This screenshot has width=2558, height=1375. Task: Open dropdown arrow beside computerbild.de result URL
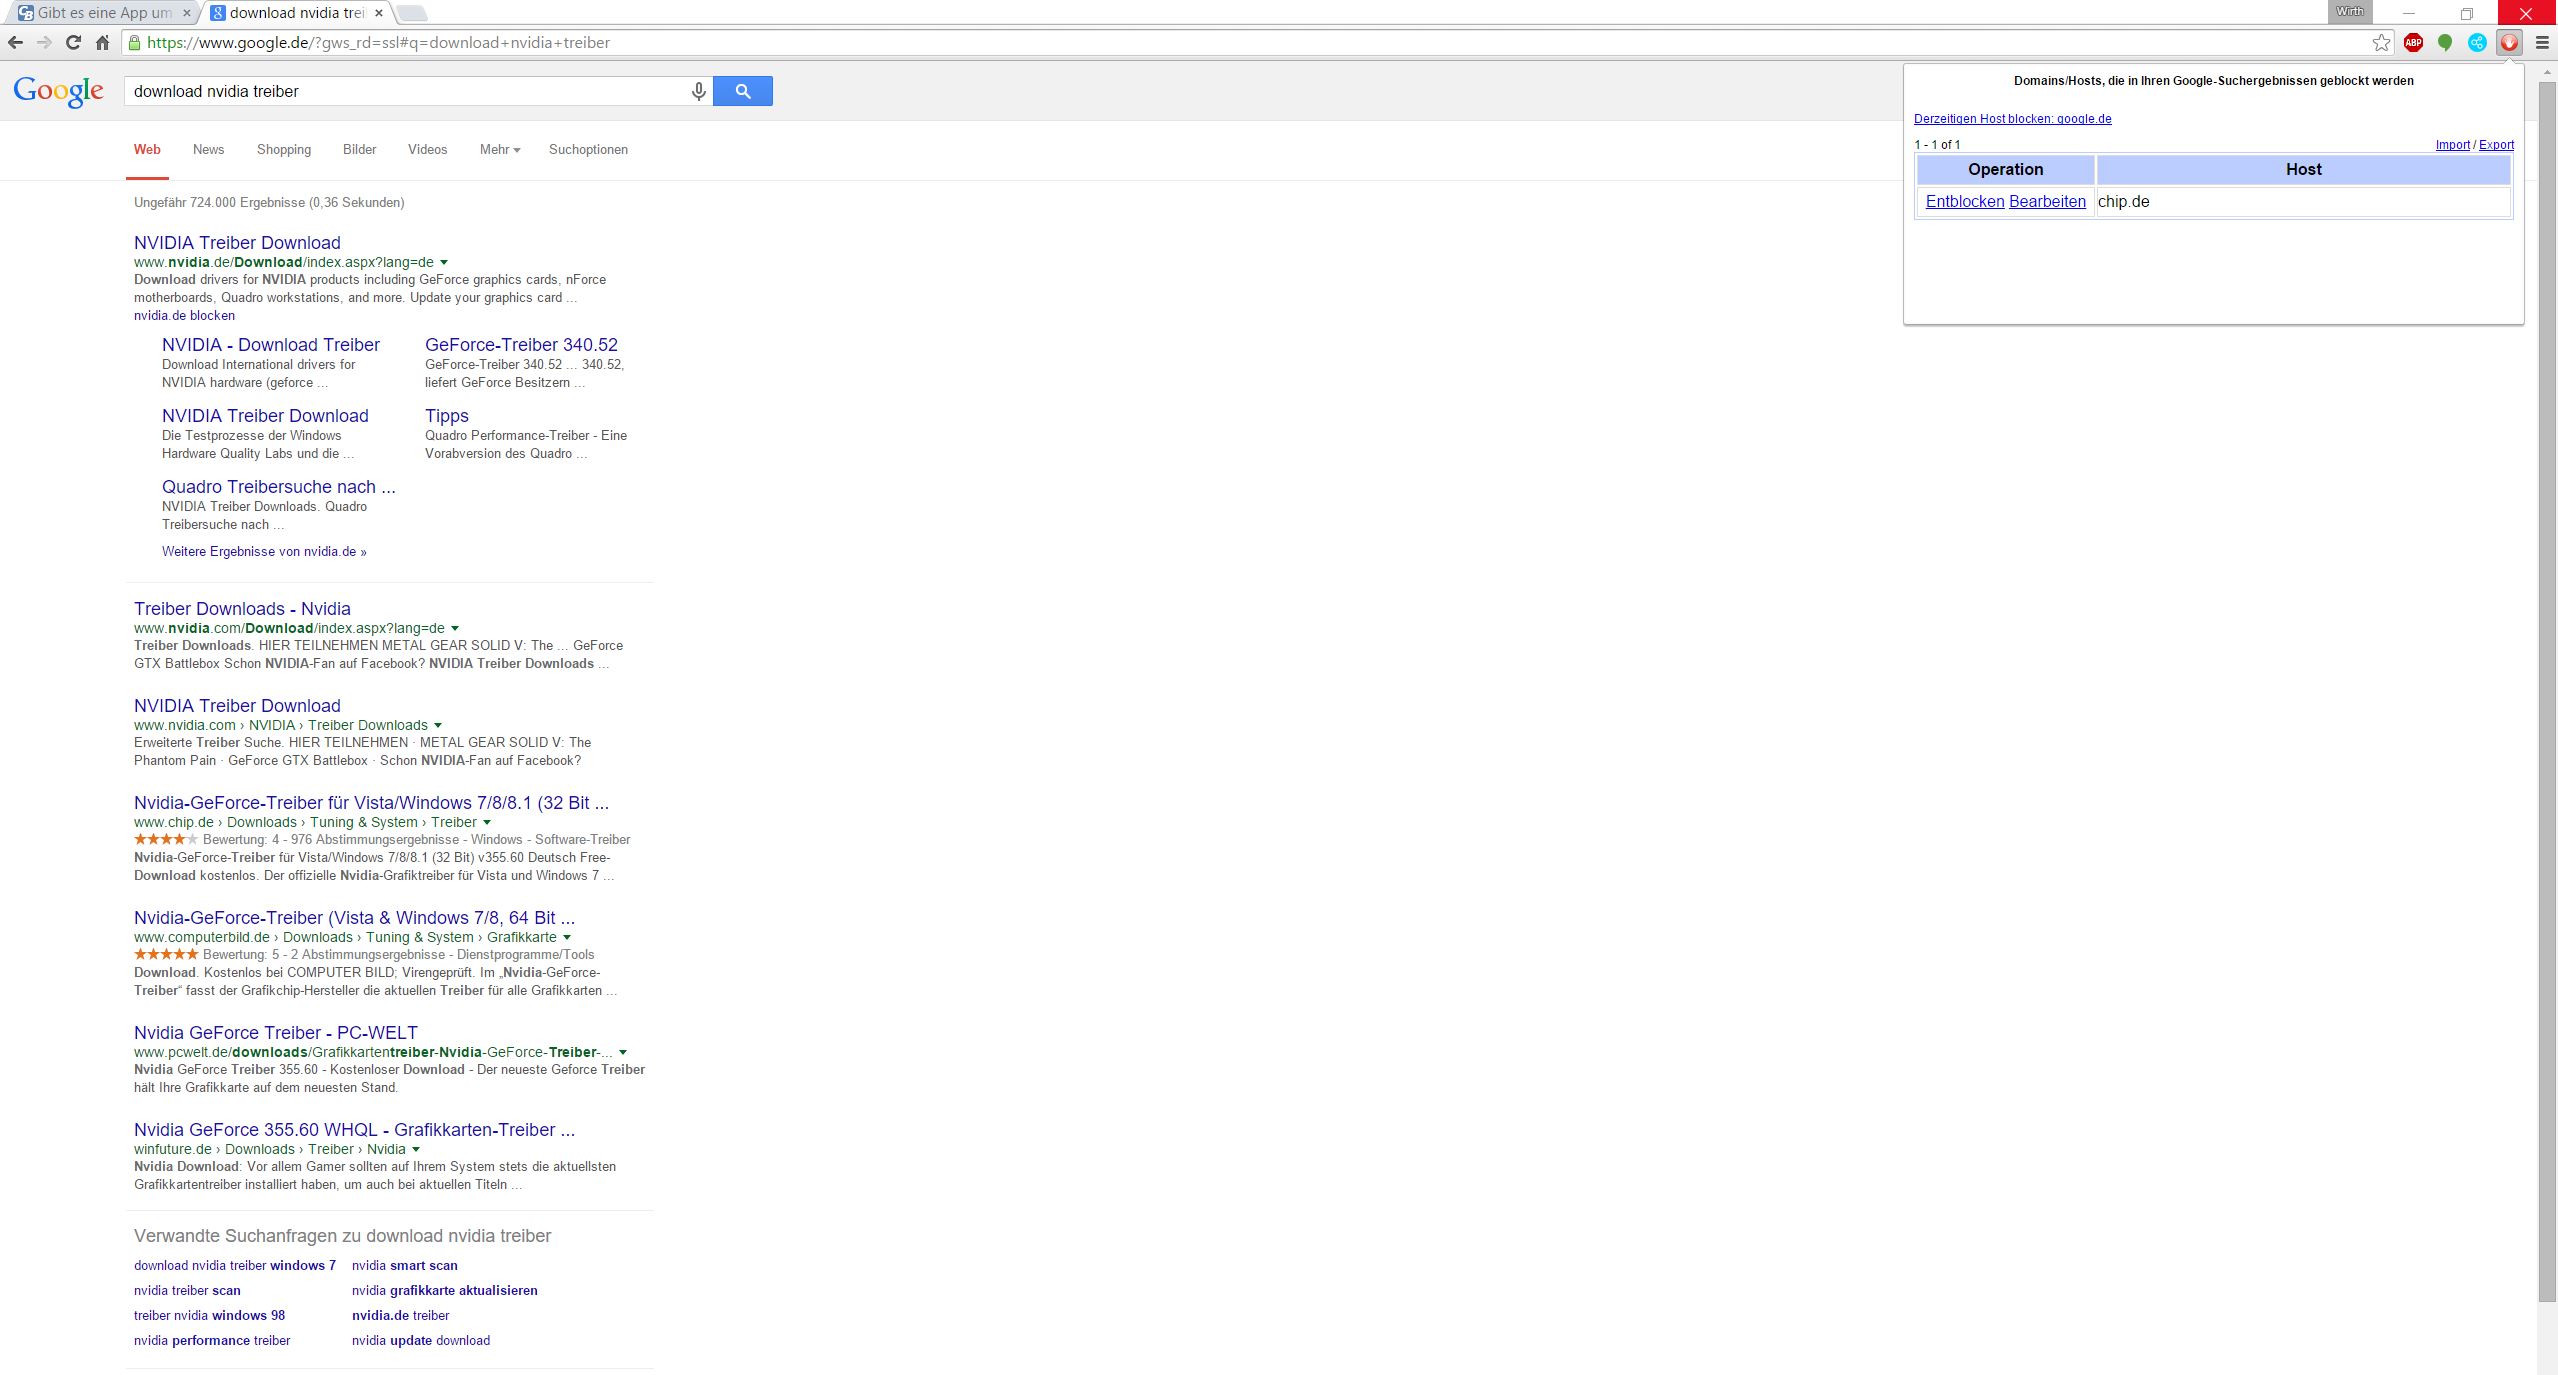(567, 938)
